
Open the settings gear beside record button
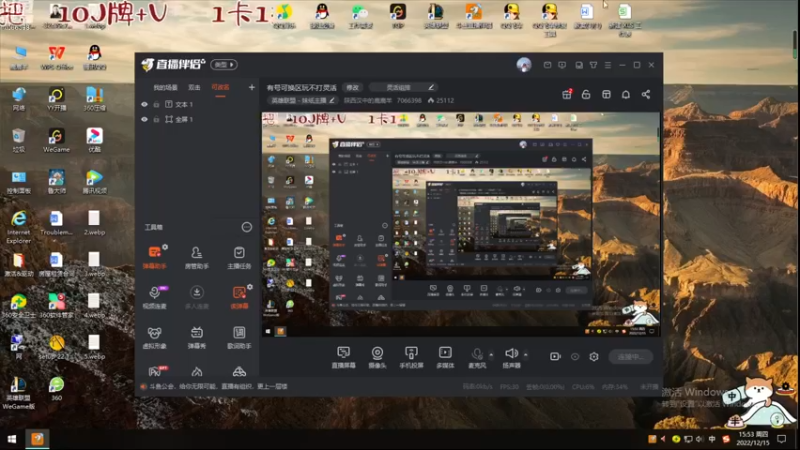[594, 357]
